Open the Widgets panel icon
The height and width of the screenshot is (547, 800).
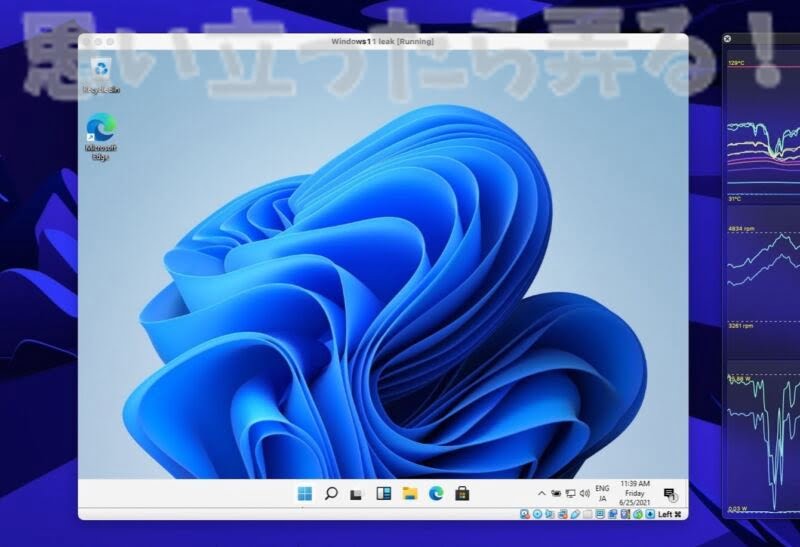384,493
